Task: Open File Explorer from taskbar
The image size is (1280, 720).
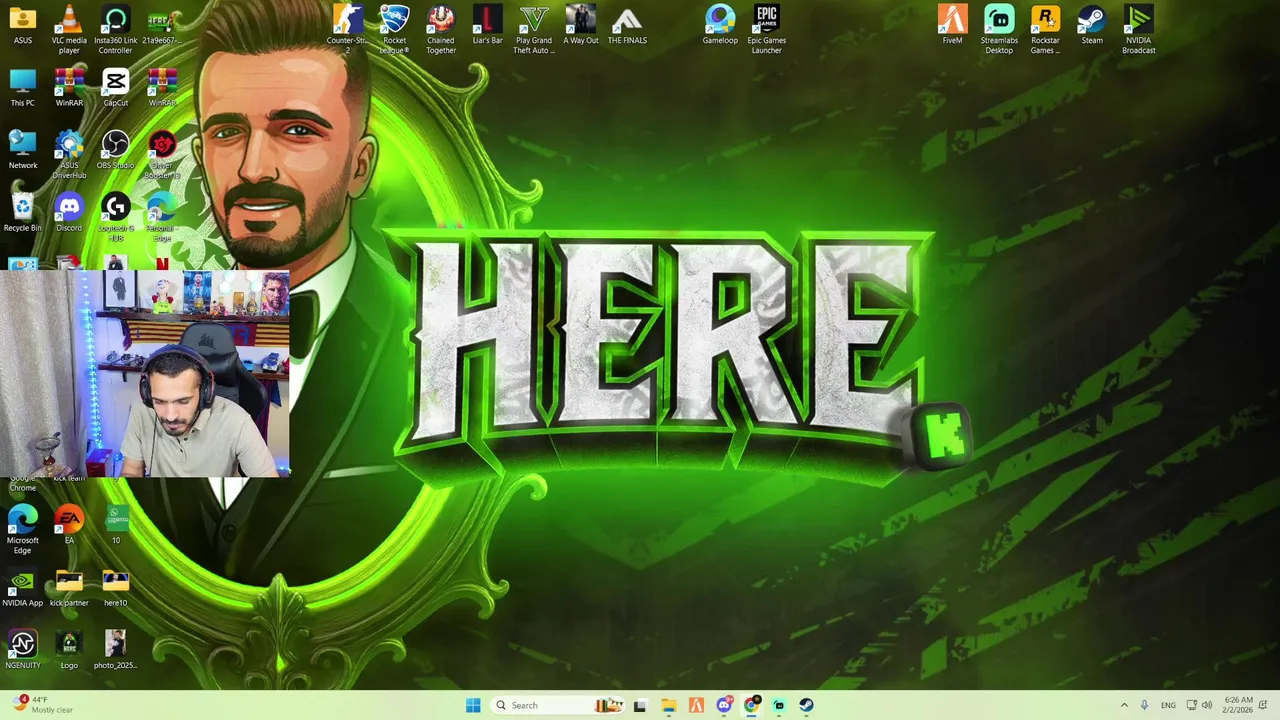Action: tap(668, 705)
